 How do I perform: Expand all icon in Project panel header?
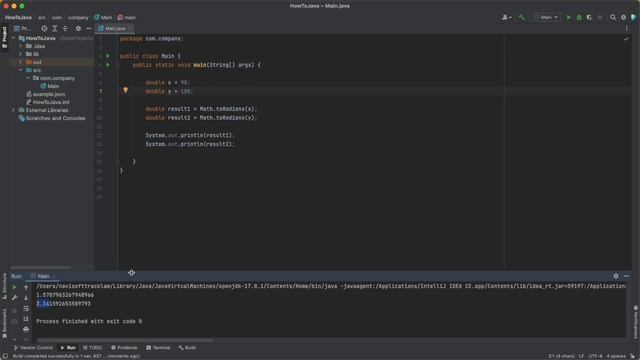click(x=55, y=29)
